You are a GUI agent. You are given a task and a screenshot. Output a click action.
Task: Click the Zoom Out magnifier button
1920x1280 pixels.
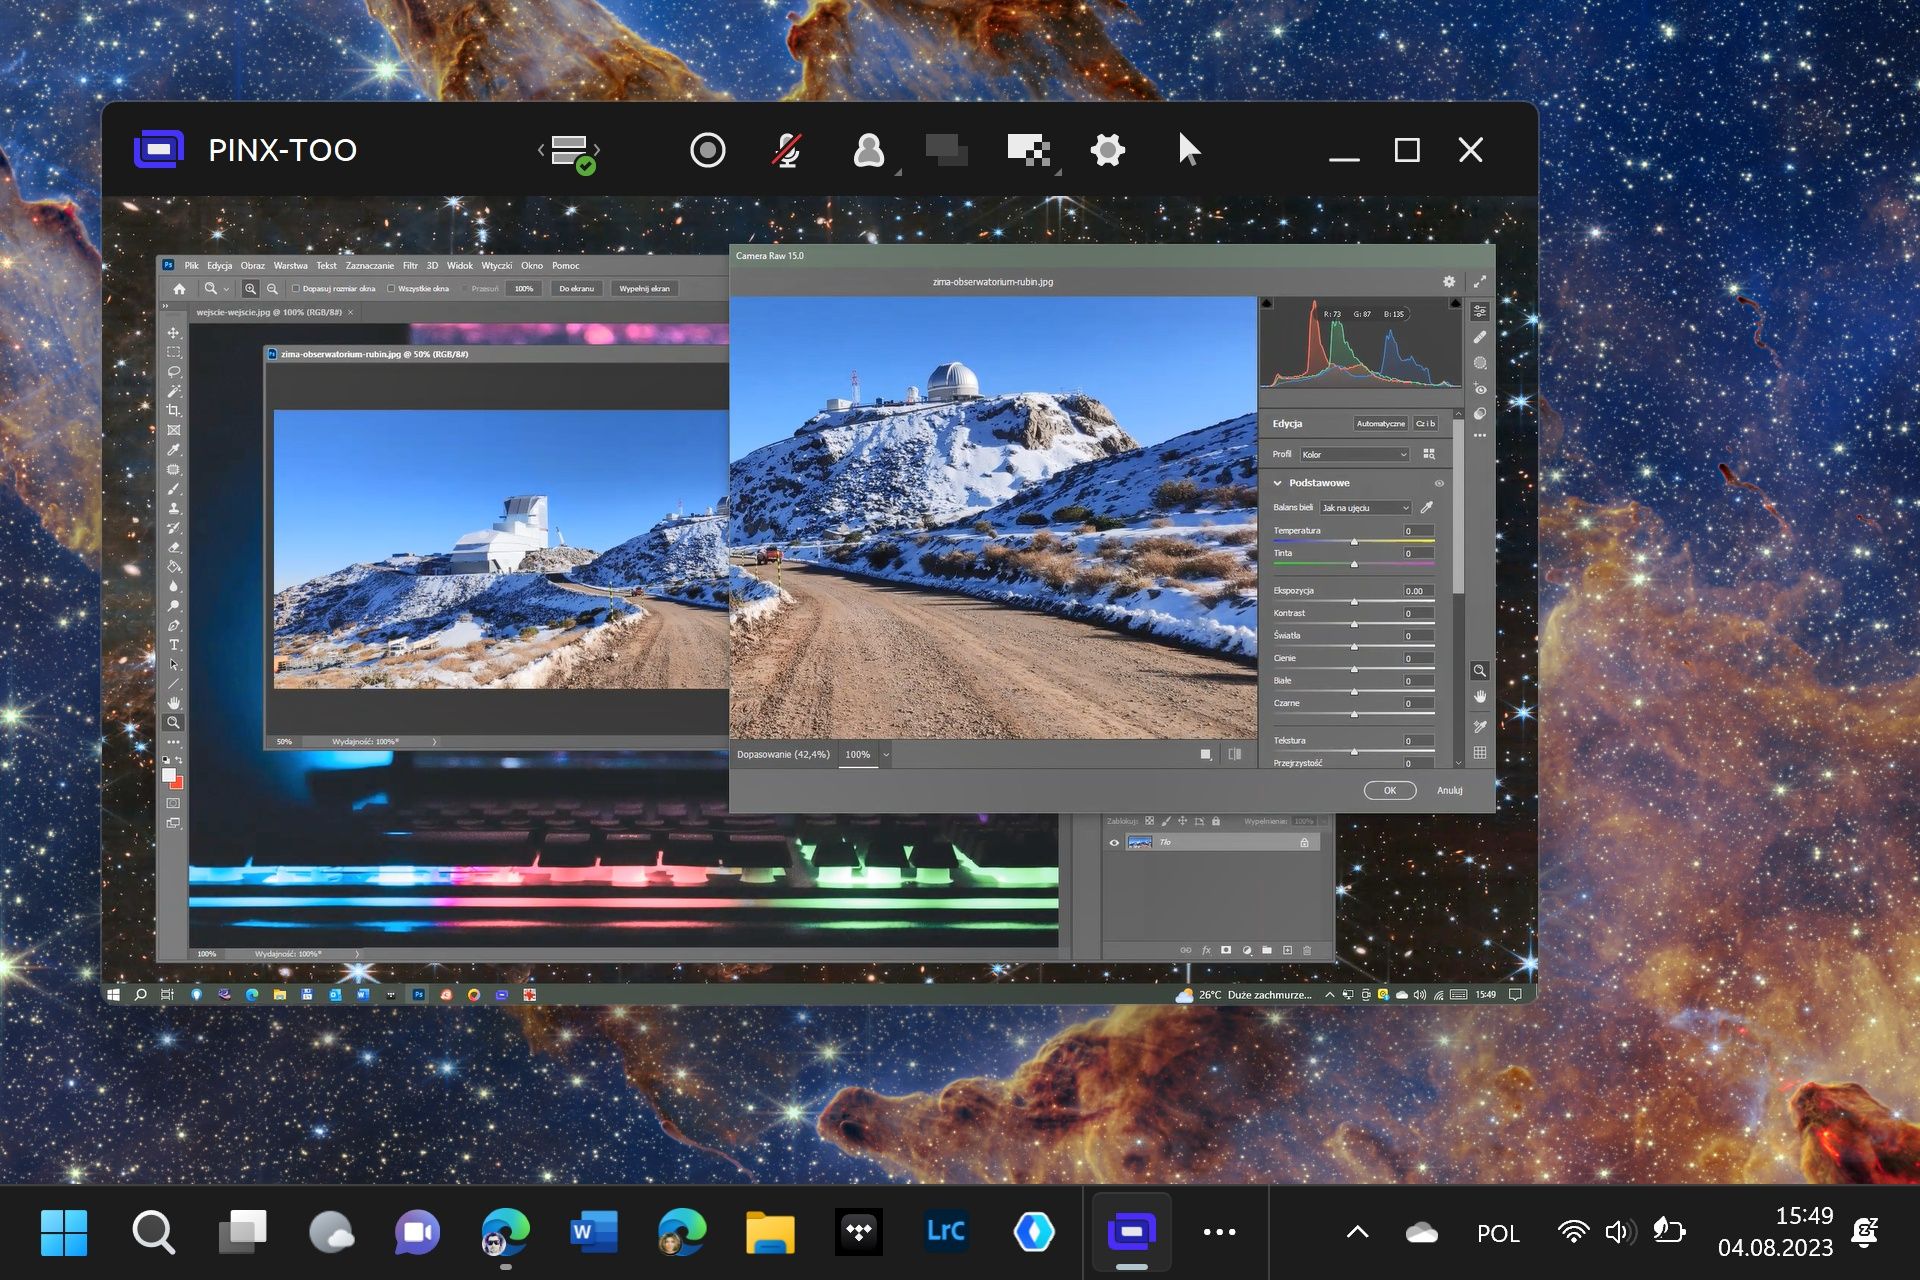(x=272, y=289)
